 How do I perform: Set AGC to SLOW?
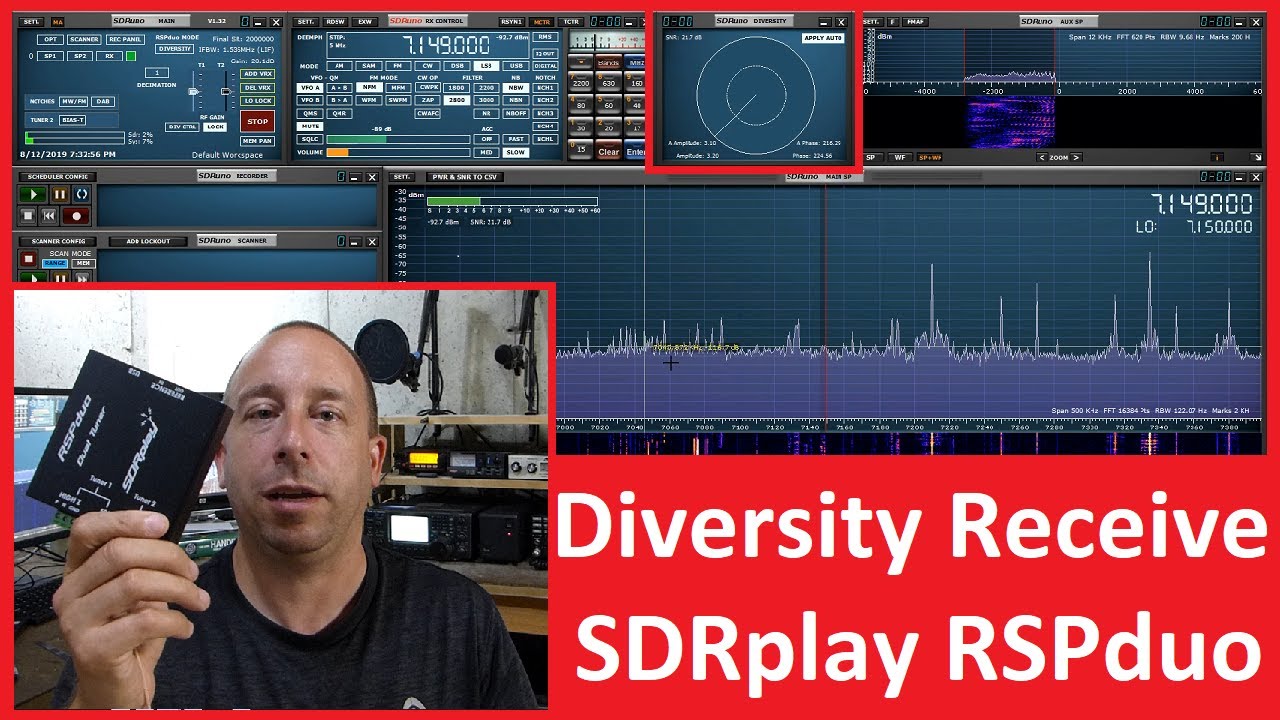point(516,152)
